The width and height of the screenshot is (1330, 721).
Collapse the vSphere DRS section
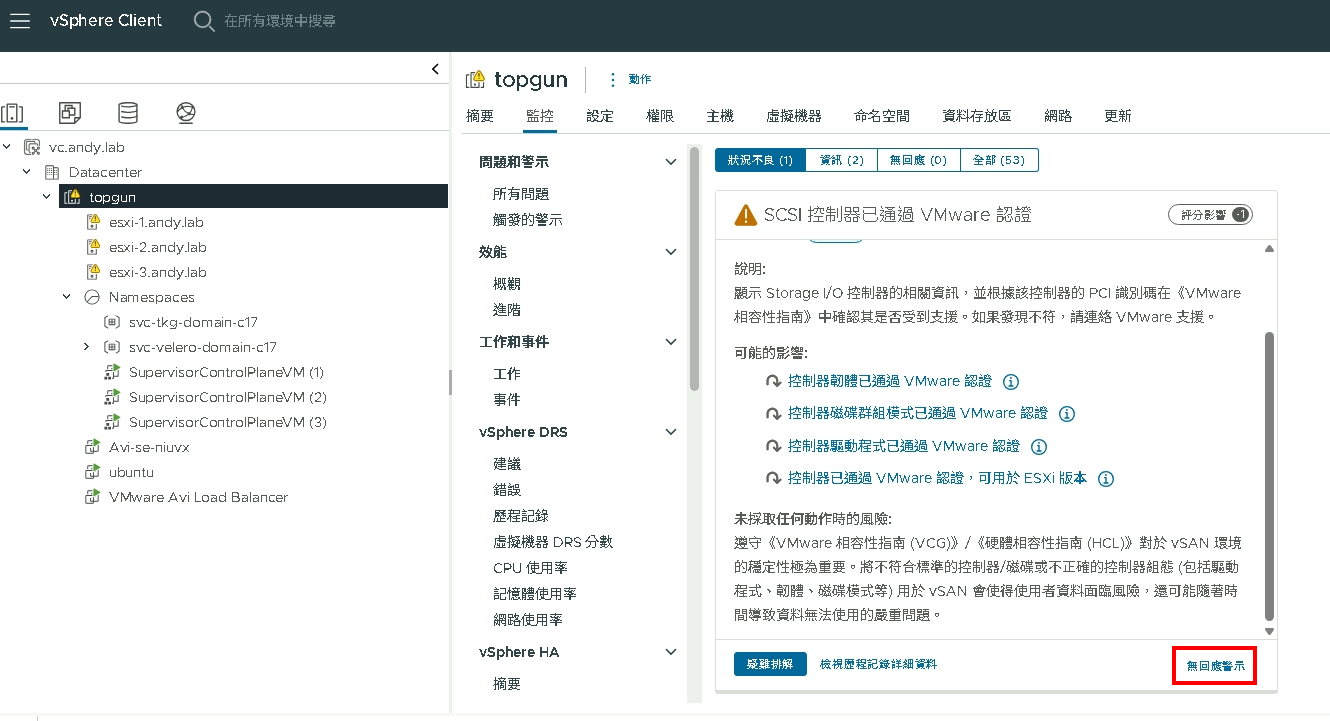(x=671, y=432)
